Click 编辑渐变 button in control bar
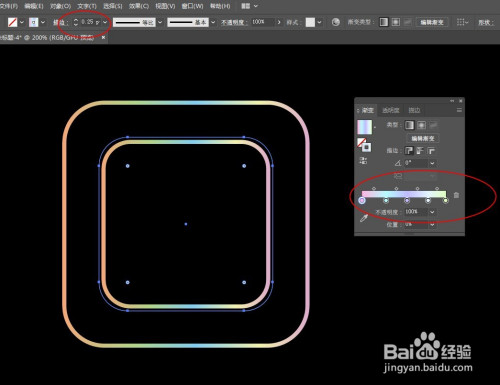Image resolution: width=500 pixels, height=385 pixels. click(432, 22)
